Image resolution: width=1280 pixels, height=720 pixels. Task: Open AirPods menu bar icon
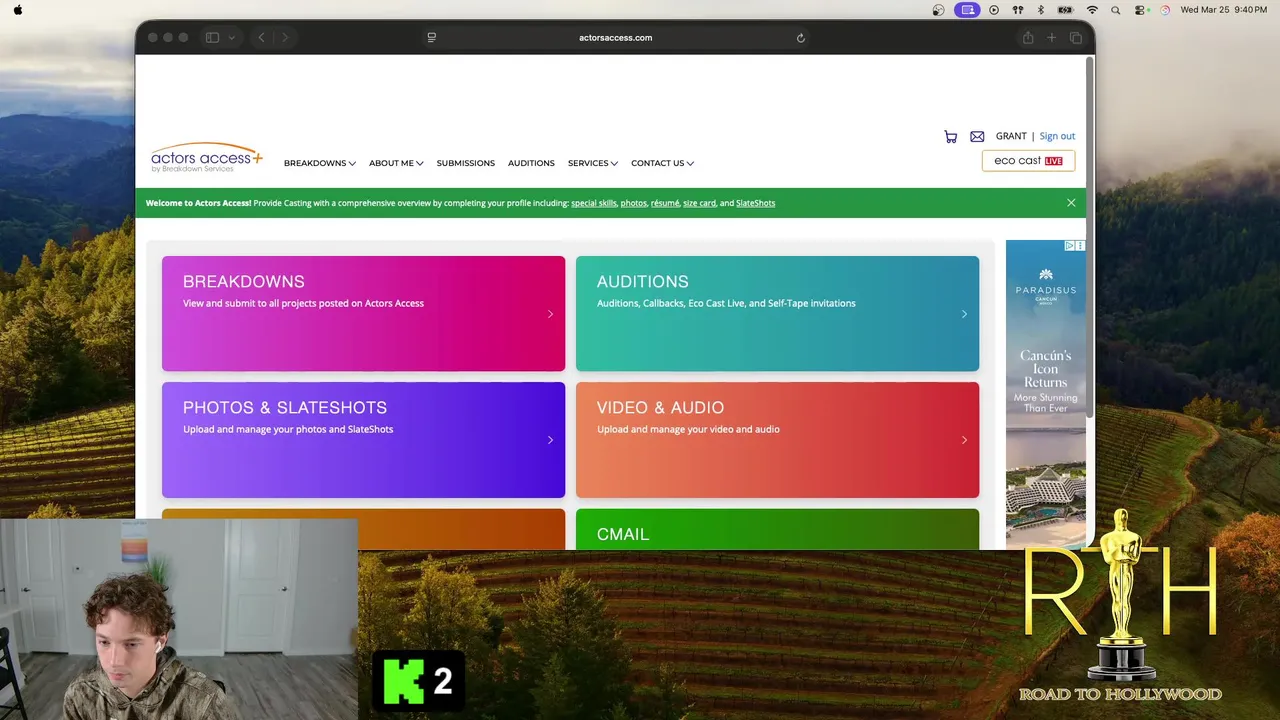[x=1018, y=10]
